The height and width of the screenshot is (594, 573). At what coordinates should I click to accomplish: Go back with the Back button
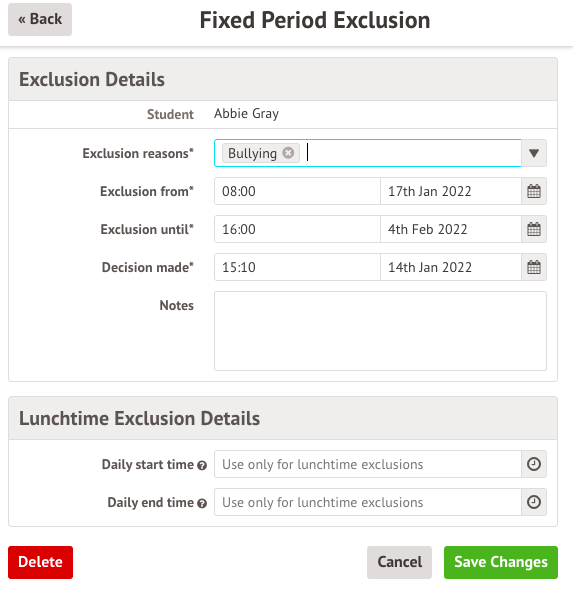tap(40, 19)
